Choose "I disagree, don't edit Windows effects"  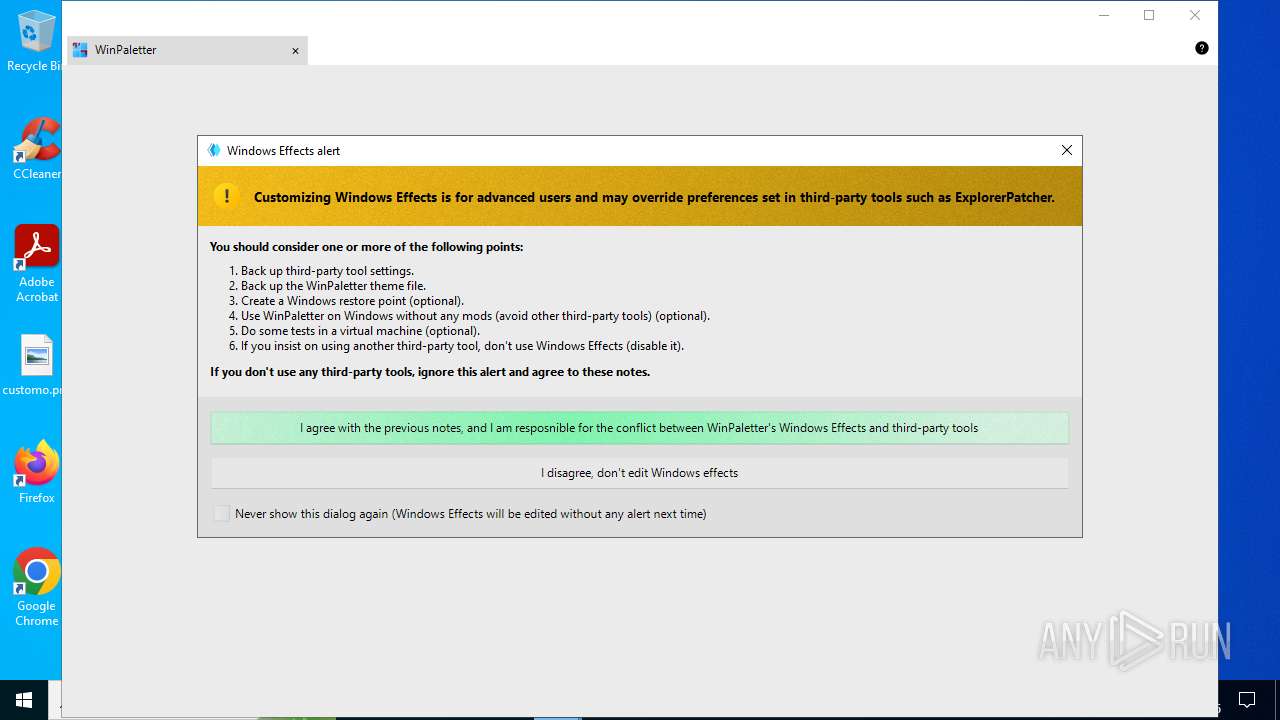pos(639,473)
